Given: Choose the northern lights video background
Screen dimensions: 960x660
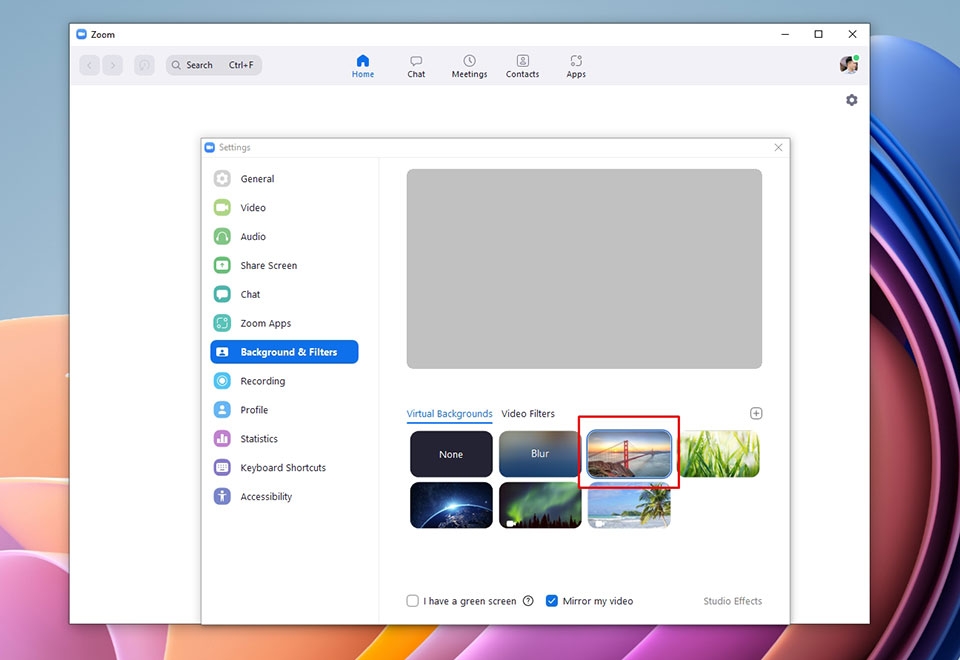Looking at the screenshot, I should pos(540,505).
